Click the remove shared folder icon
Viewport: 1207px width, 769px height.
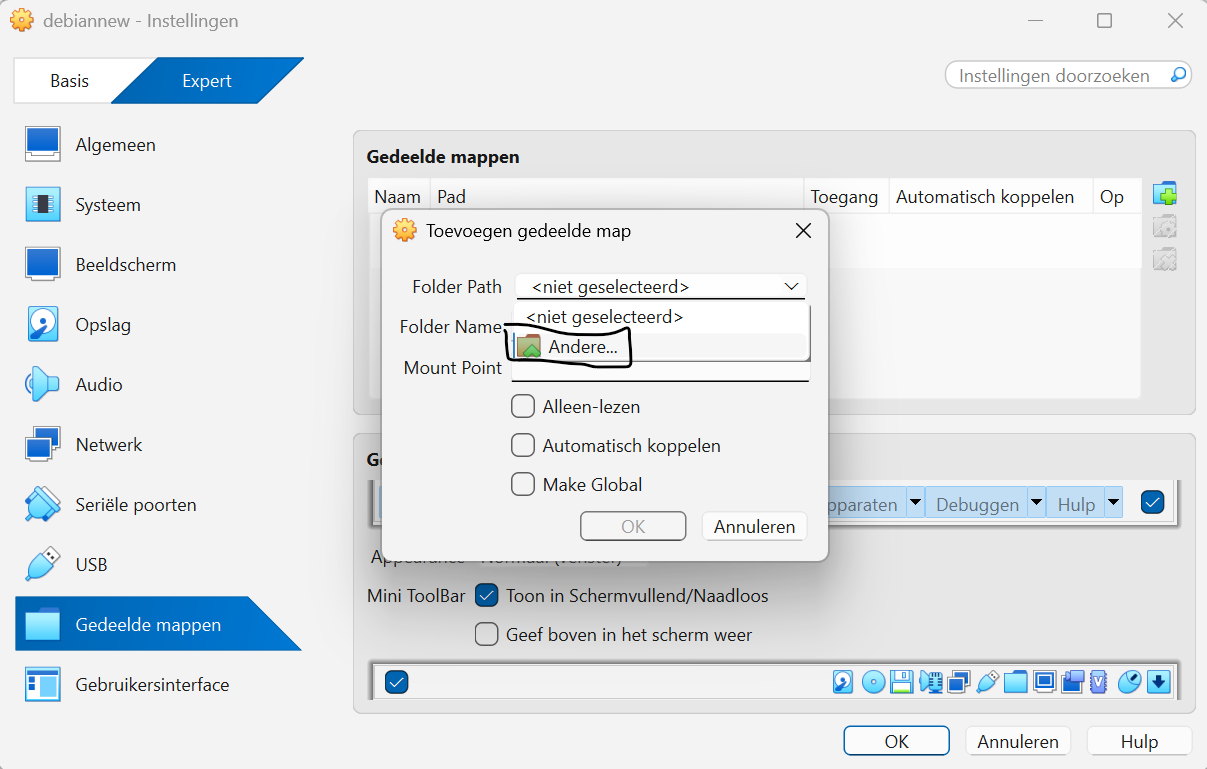(x=1164, y=260)
